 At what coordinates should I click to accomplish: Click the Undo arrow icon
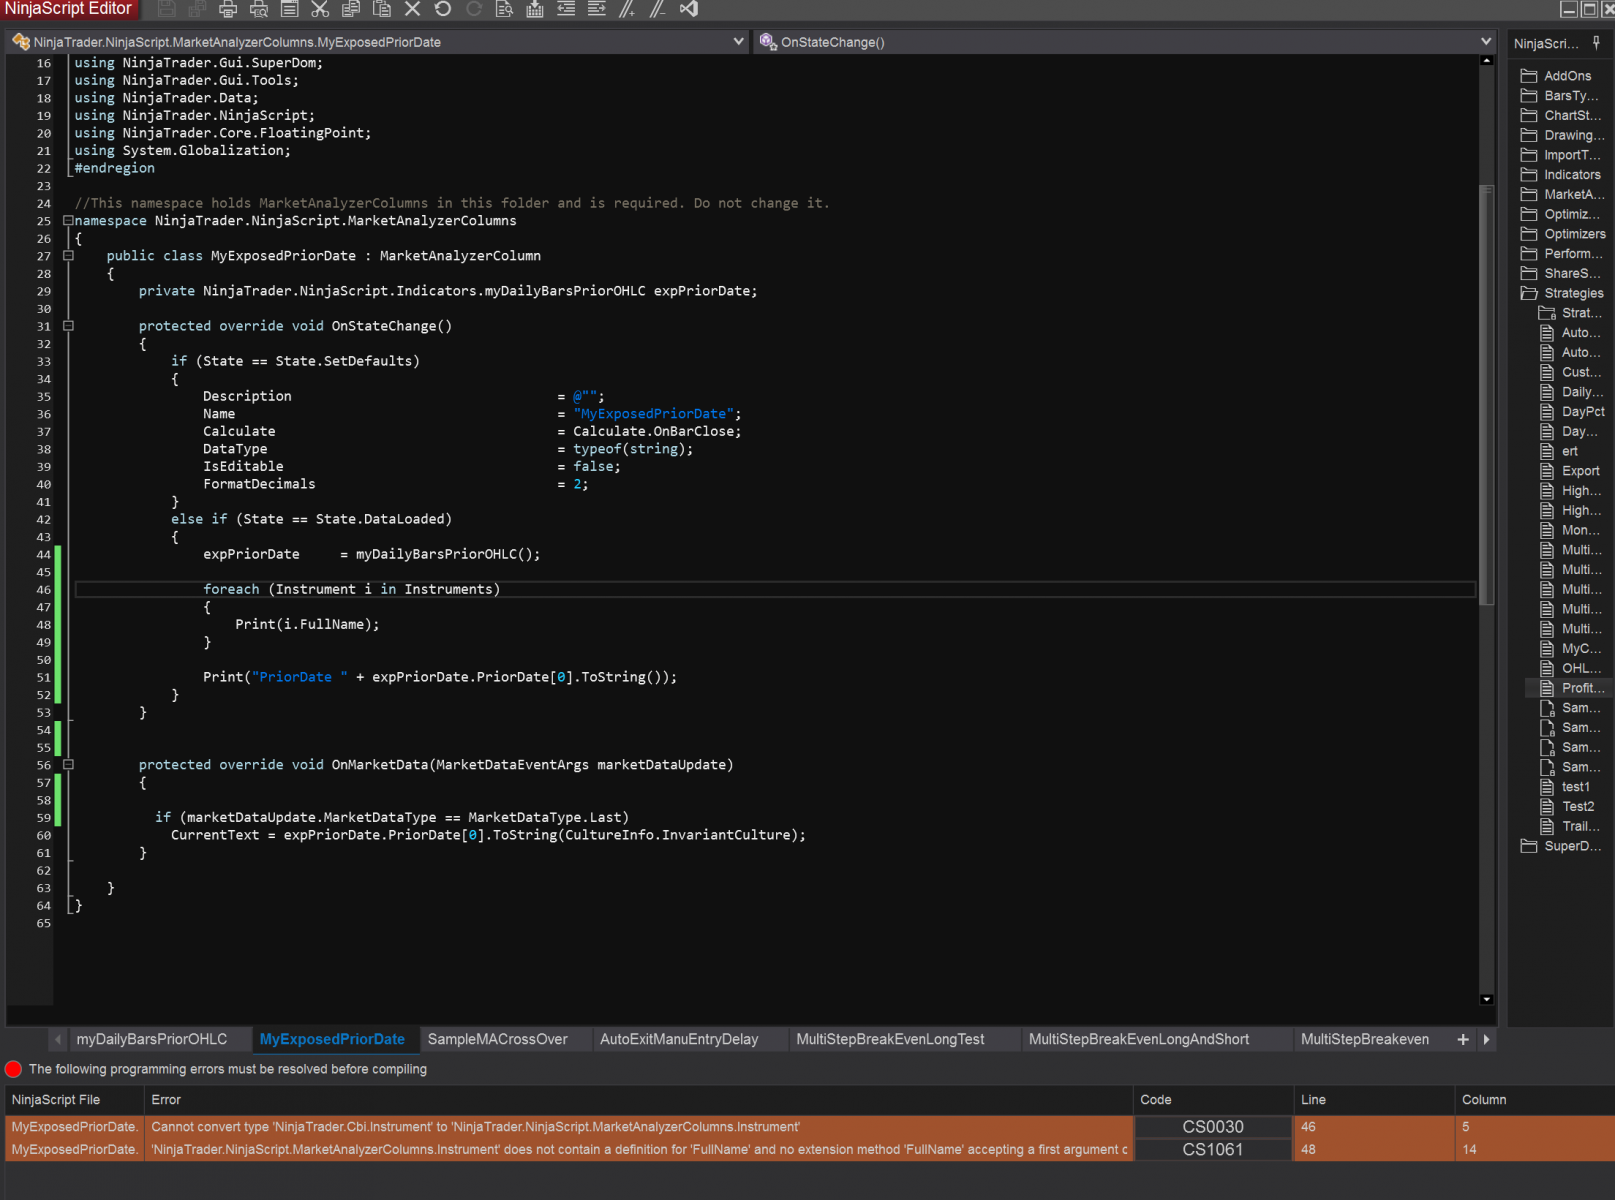click(443, 9)
